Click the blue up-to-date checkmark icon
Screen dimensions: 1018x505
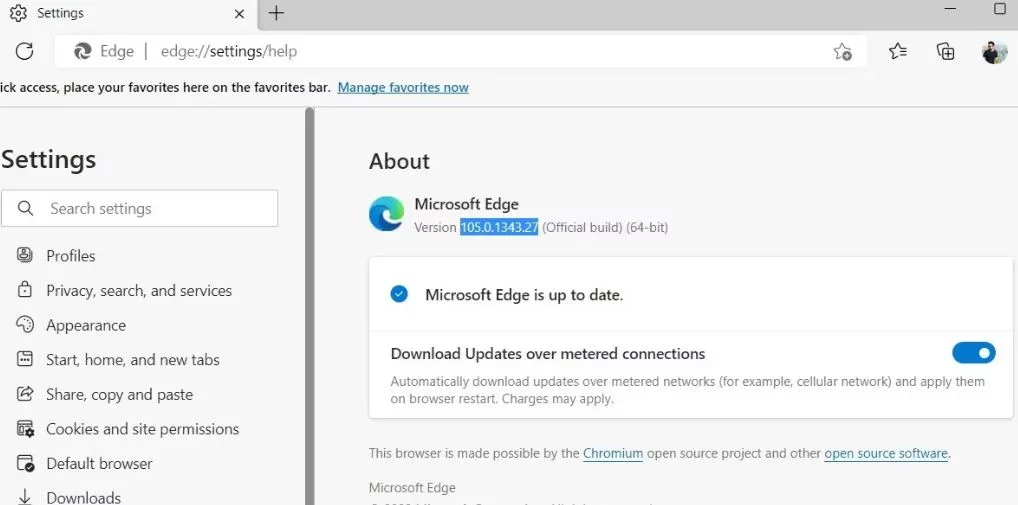coord(399,295)
